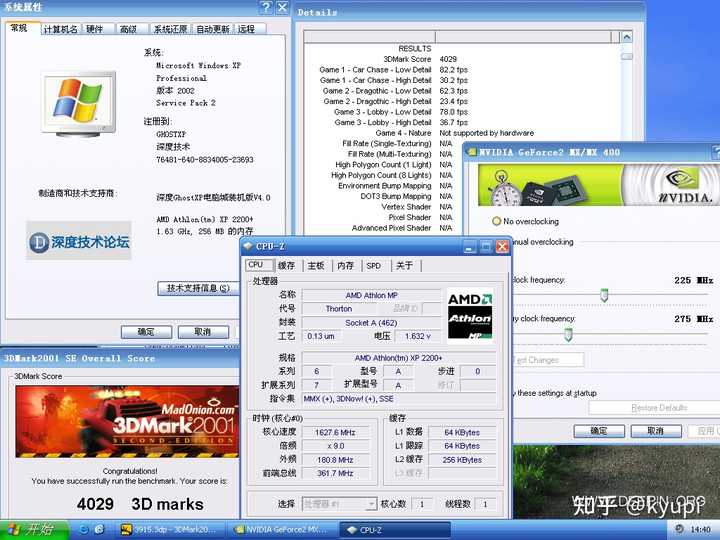Click 取消 in the NVIDIA GeForce2 dialog

(656, 431)
